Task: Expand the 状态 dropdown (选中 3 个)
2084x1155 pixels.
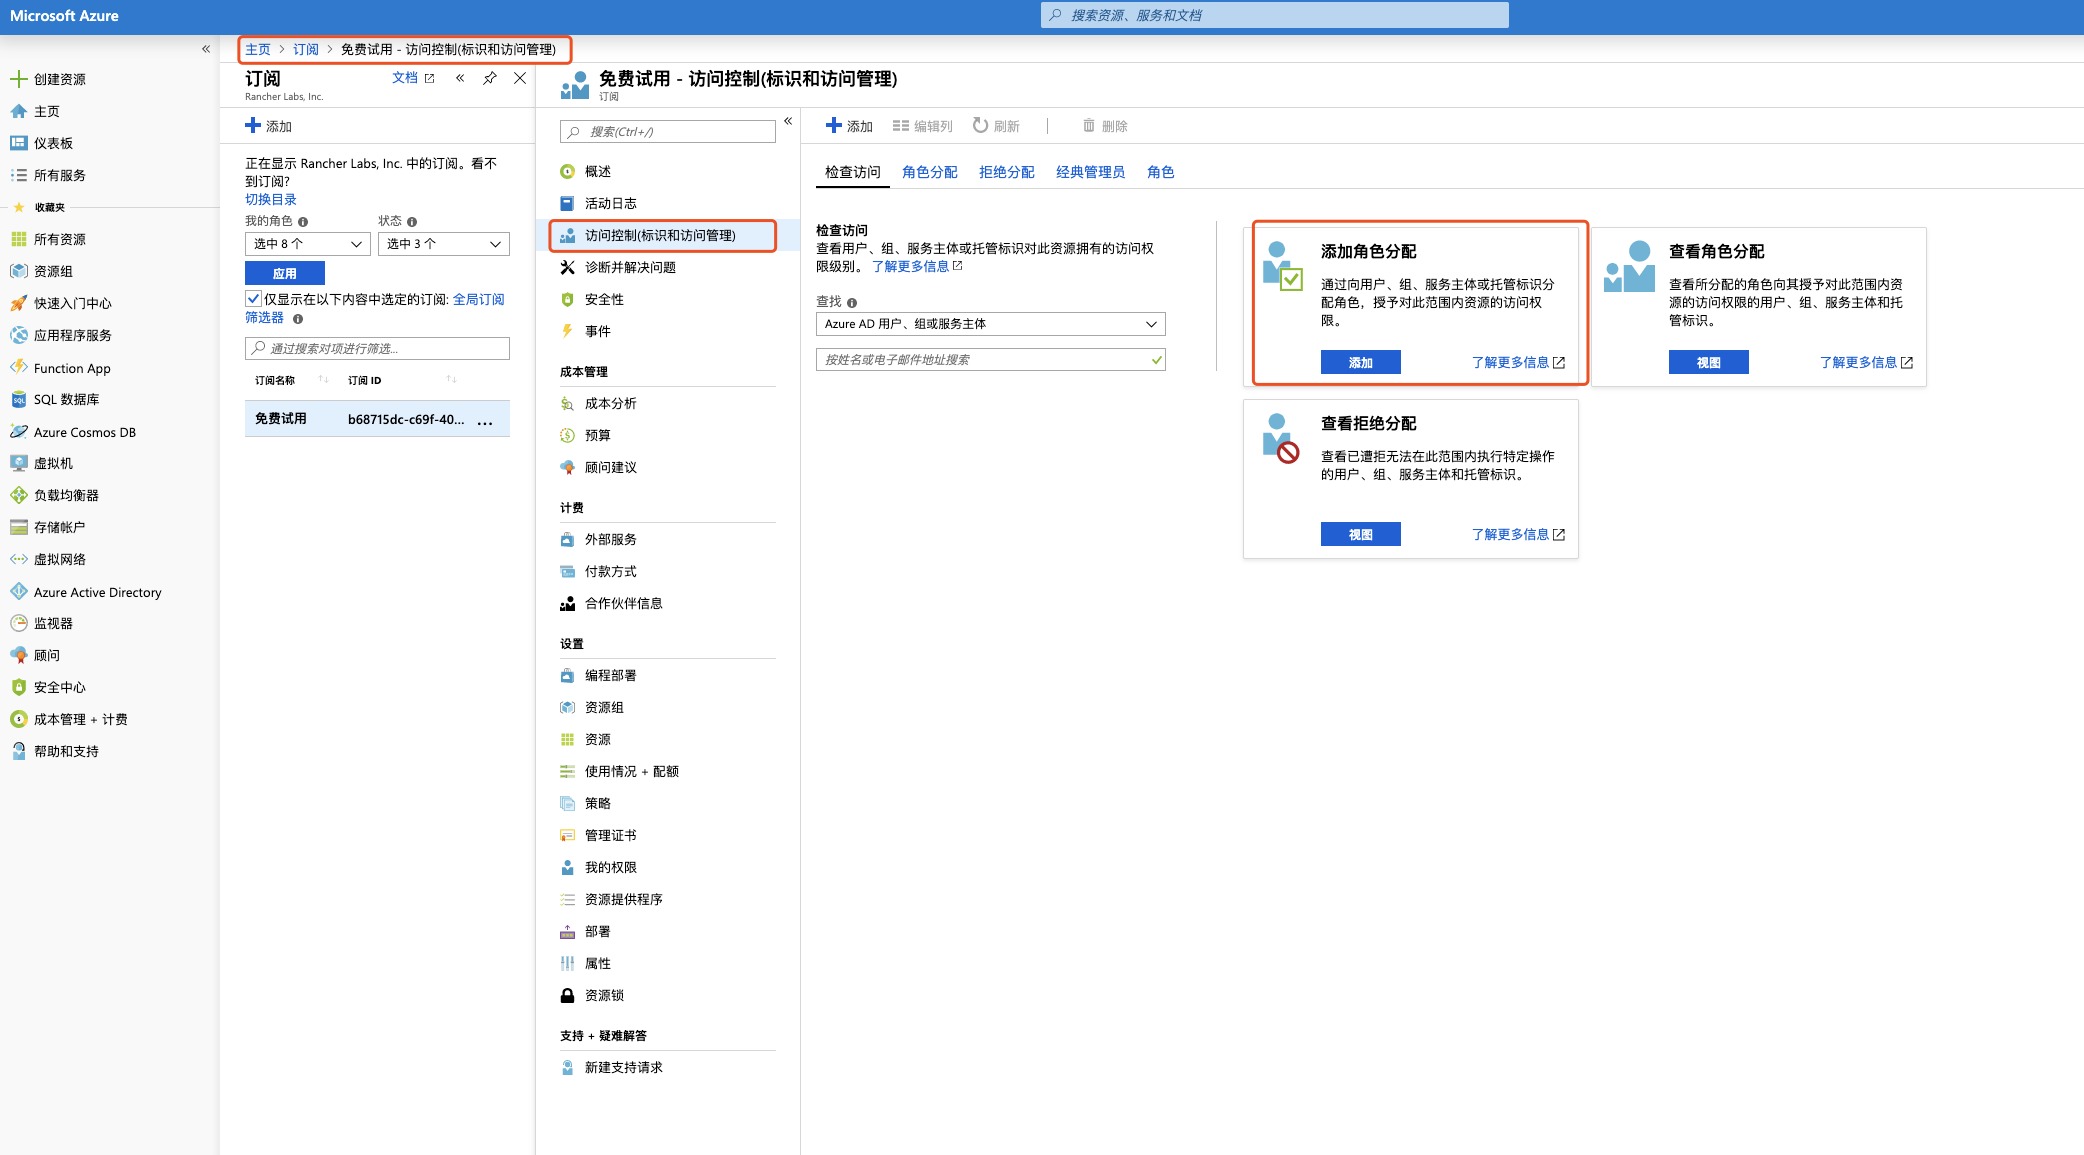Action: click(x=443, y=244)
